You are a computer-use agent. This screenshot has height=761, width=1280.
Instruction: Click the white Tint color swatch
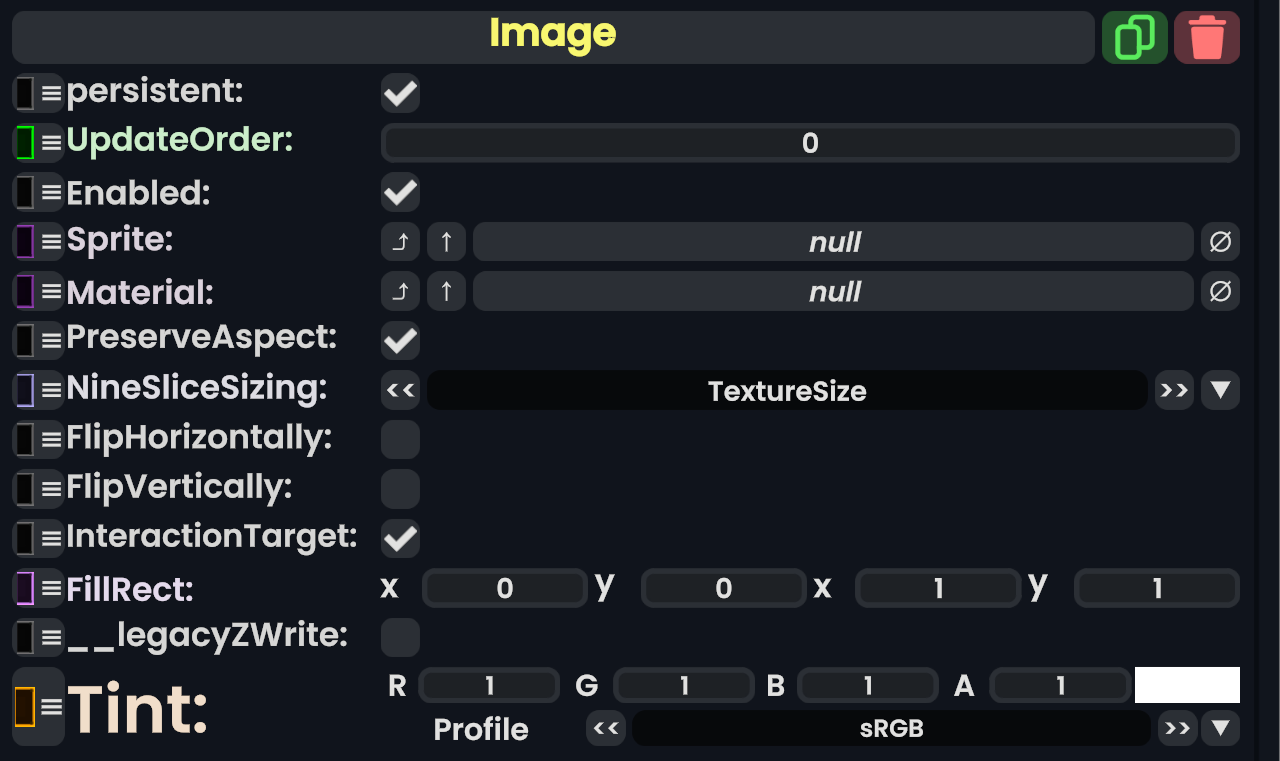(x=1187, y=685)
